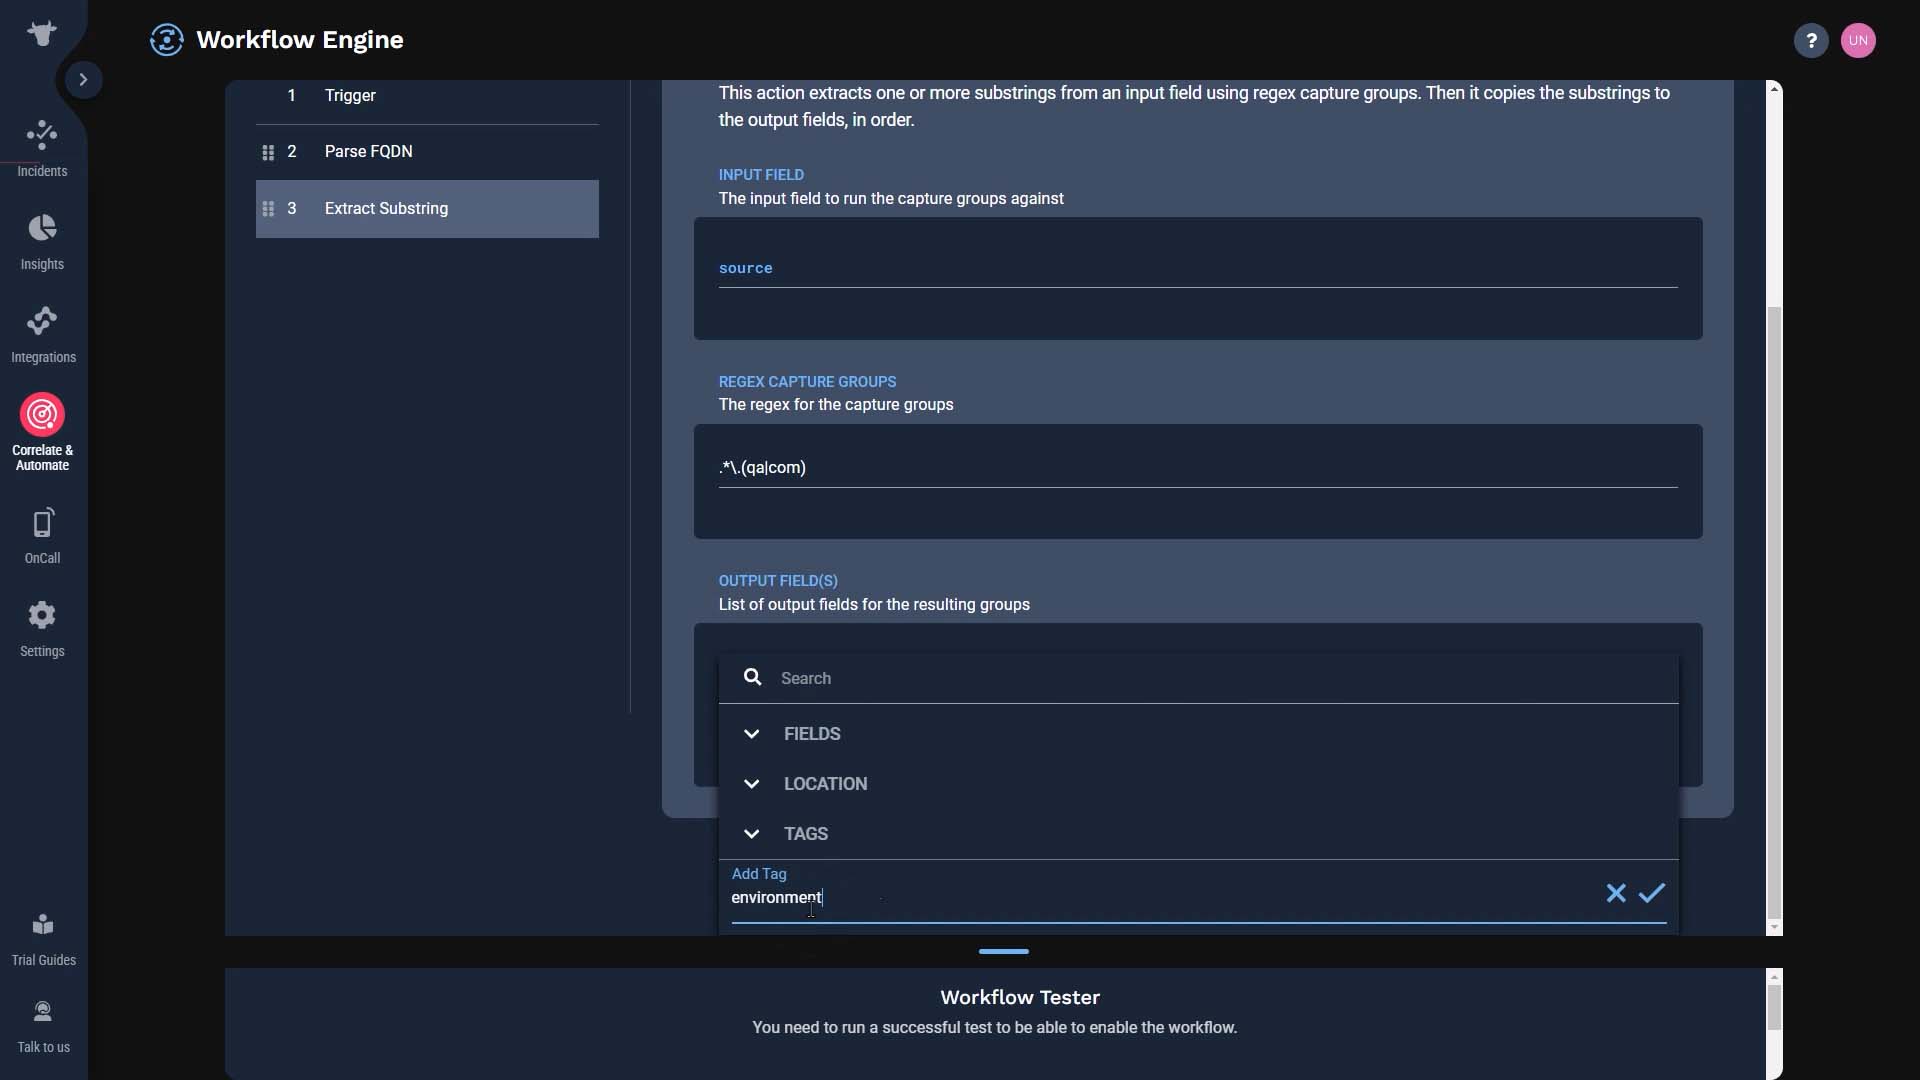Open Trial Guides
The width and height of the screenshot is (1920, 1080).
(x=43, y=940)
